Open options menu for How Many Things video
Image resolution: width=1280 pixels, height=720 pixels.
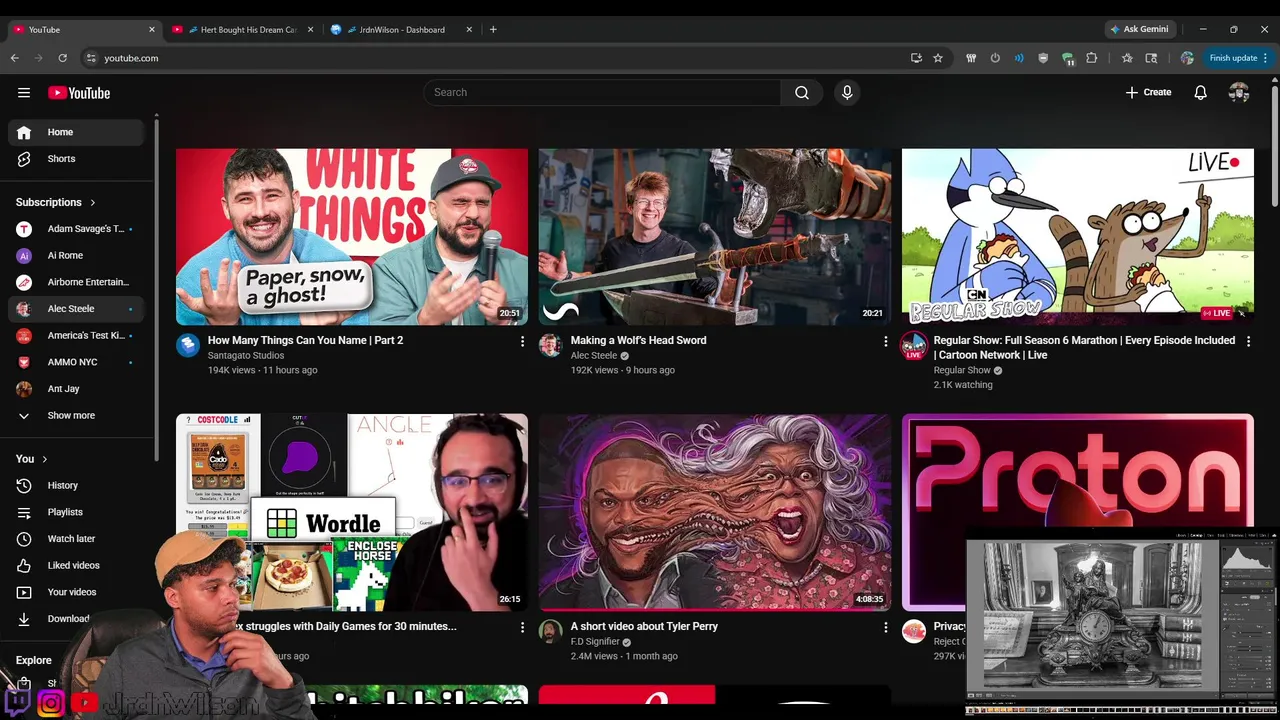coord(522,342)
